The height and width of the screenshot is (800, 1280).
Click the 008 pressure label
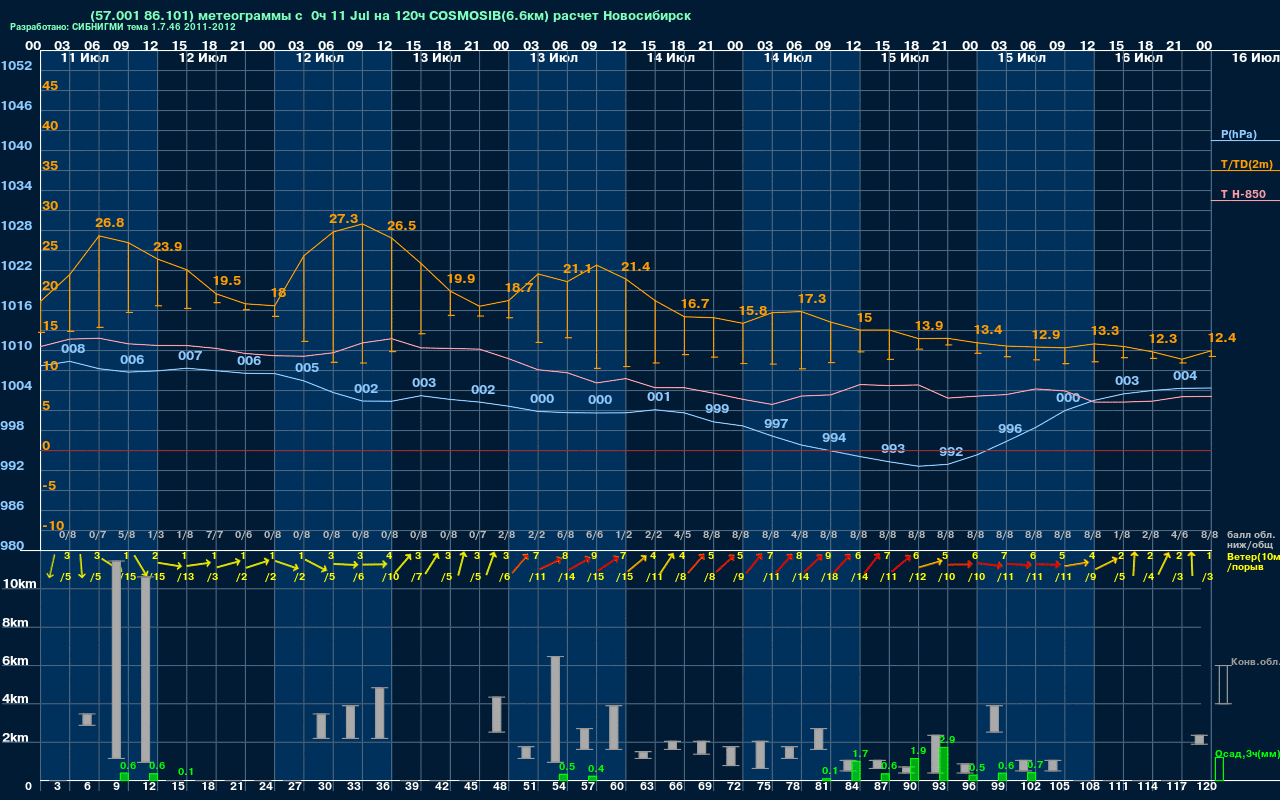coord(73,348)
